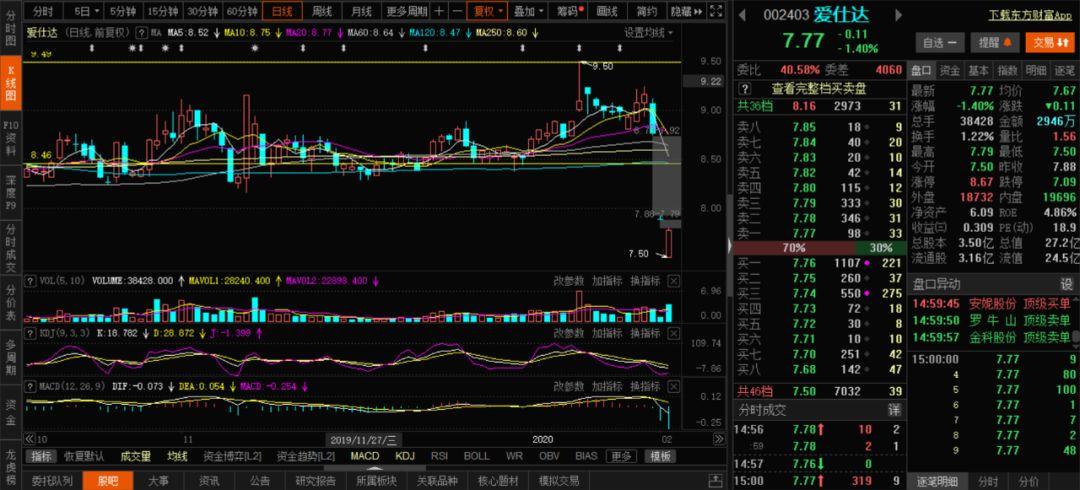Select the BOLL indicator
The image size is (1080, 490).
coord(477,456)
